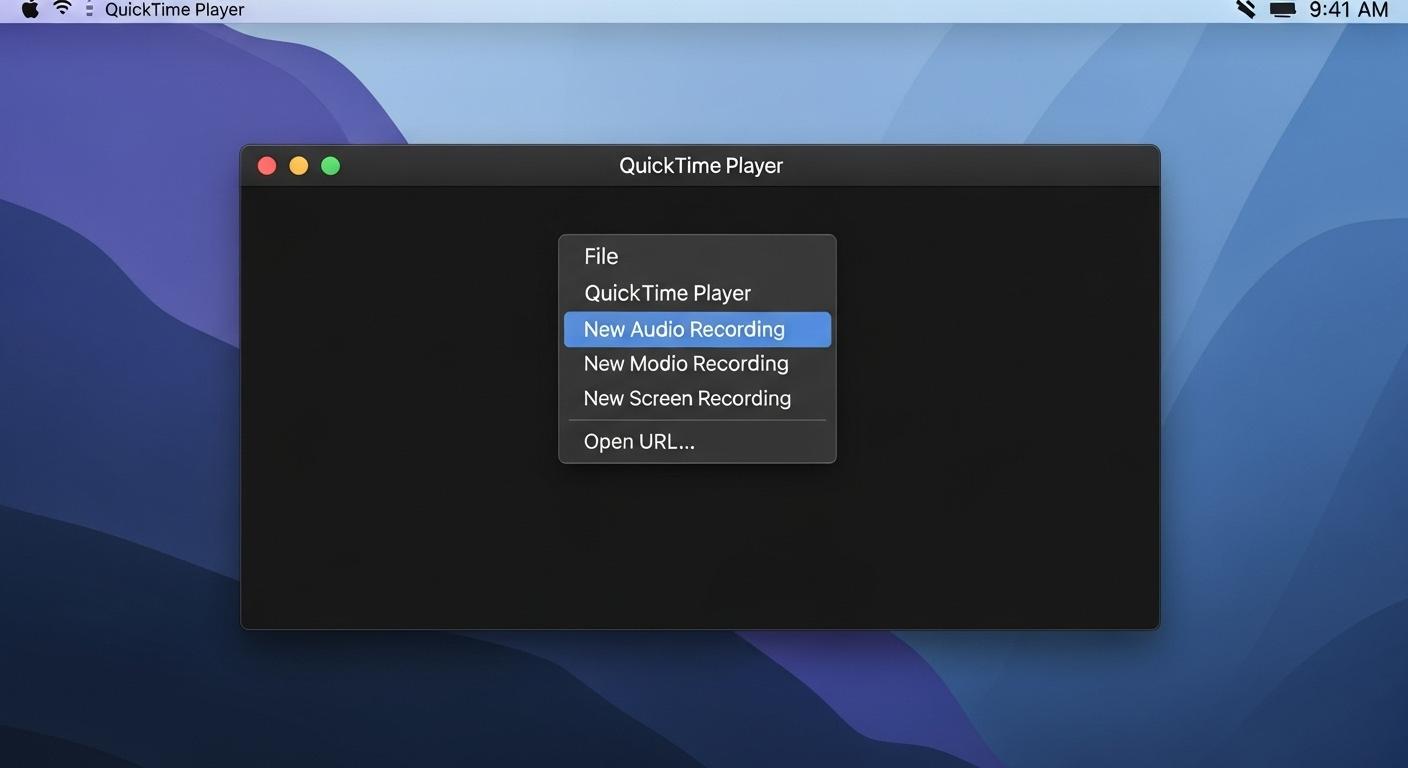Click the battery icon in menu bar
The image size is (1408, 768).
(x=1282, y=10)
